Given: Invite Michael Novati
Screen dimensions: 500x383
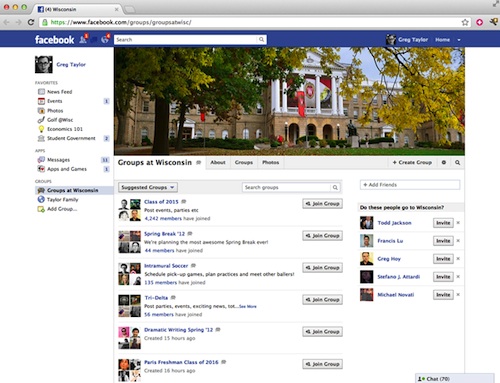Looking at the screenshot, I should pos(443,295).
